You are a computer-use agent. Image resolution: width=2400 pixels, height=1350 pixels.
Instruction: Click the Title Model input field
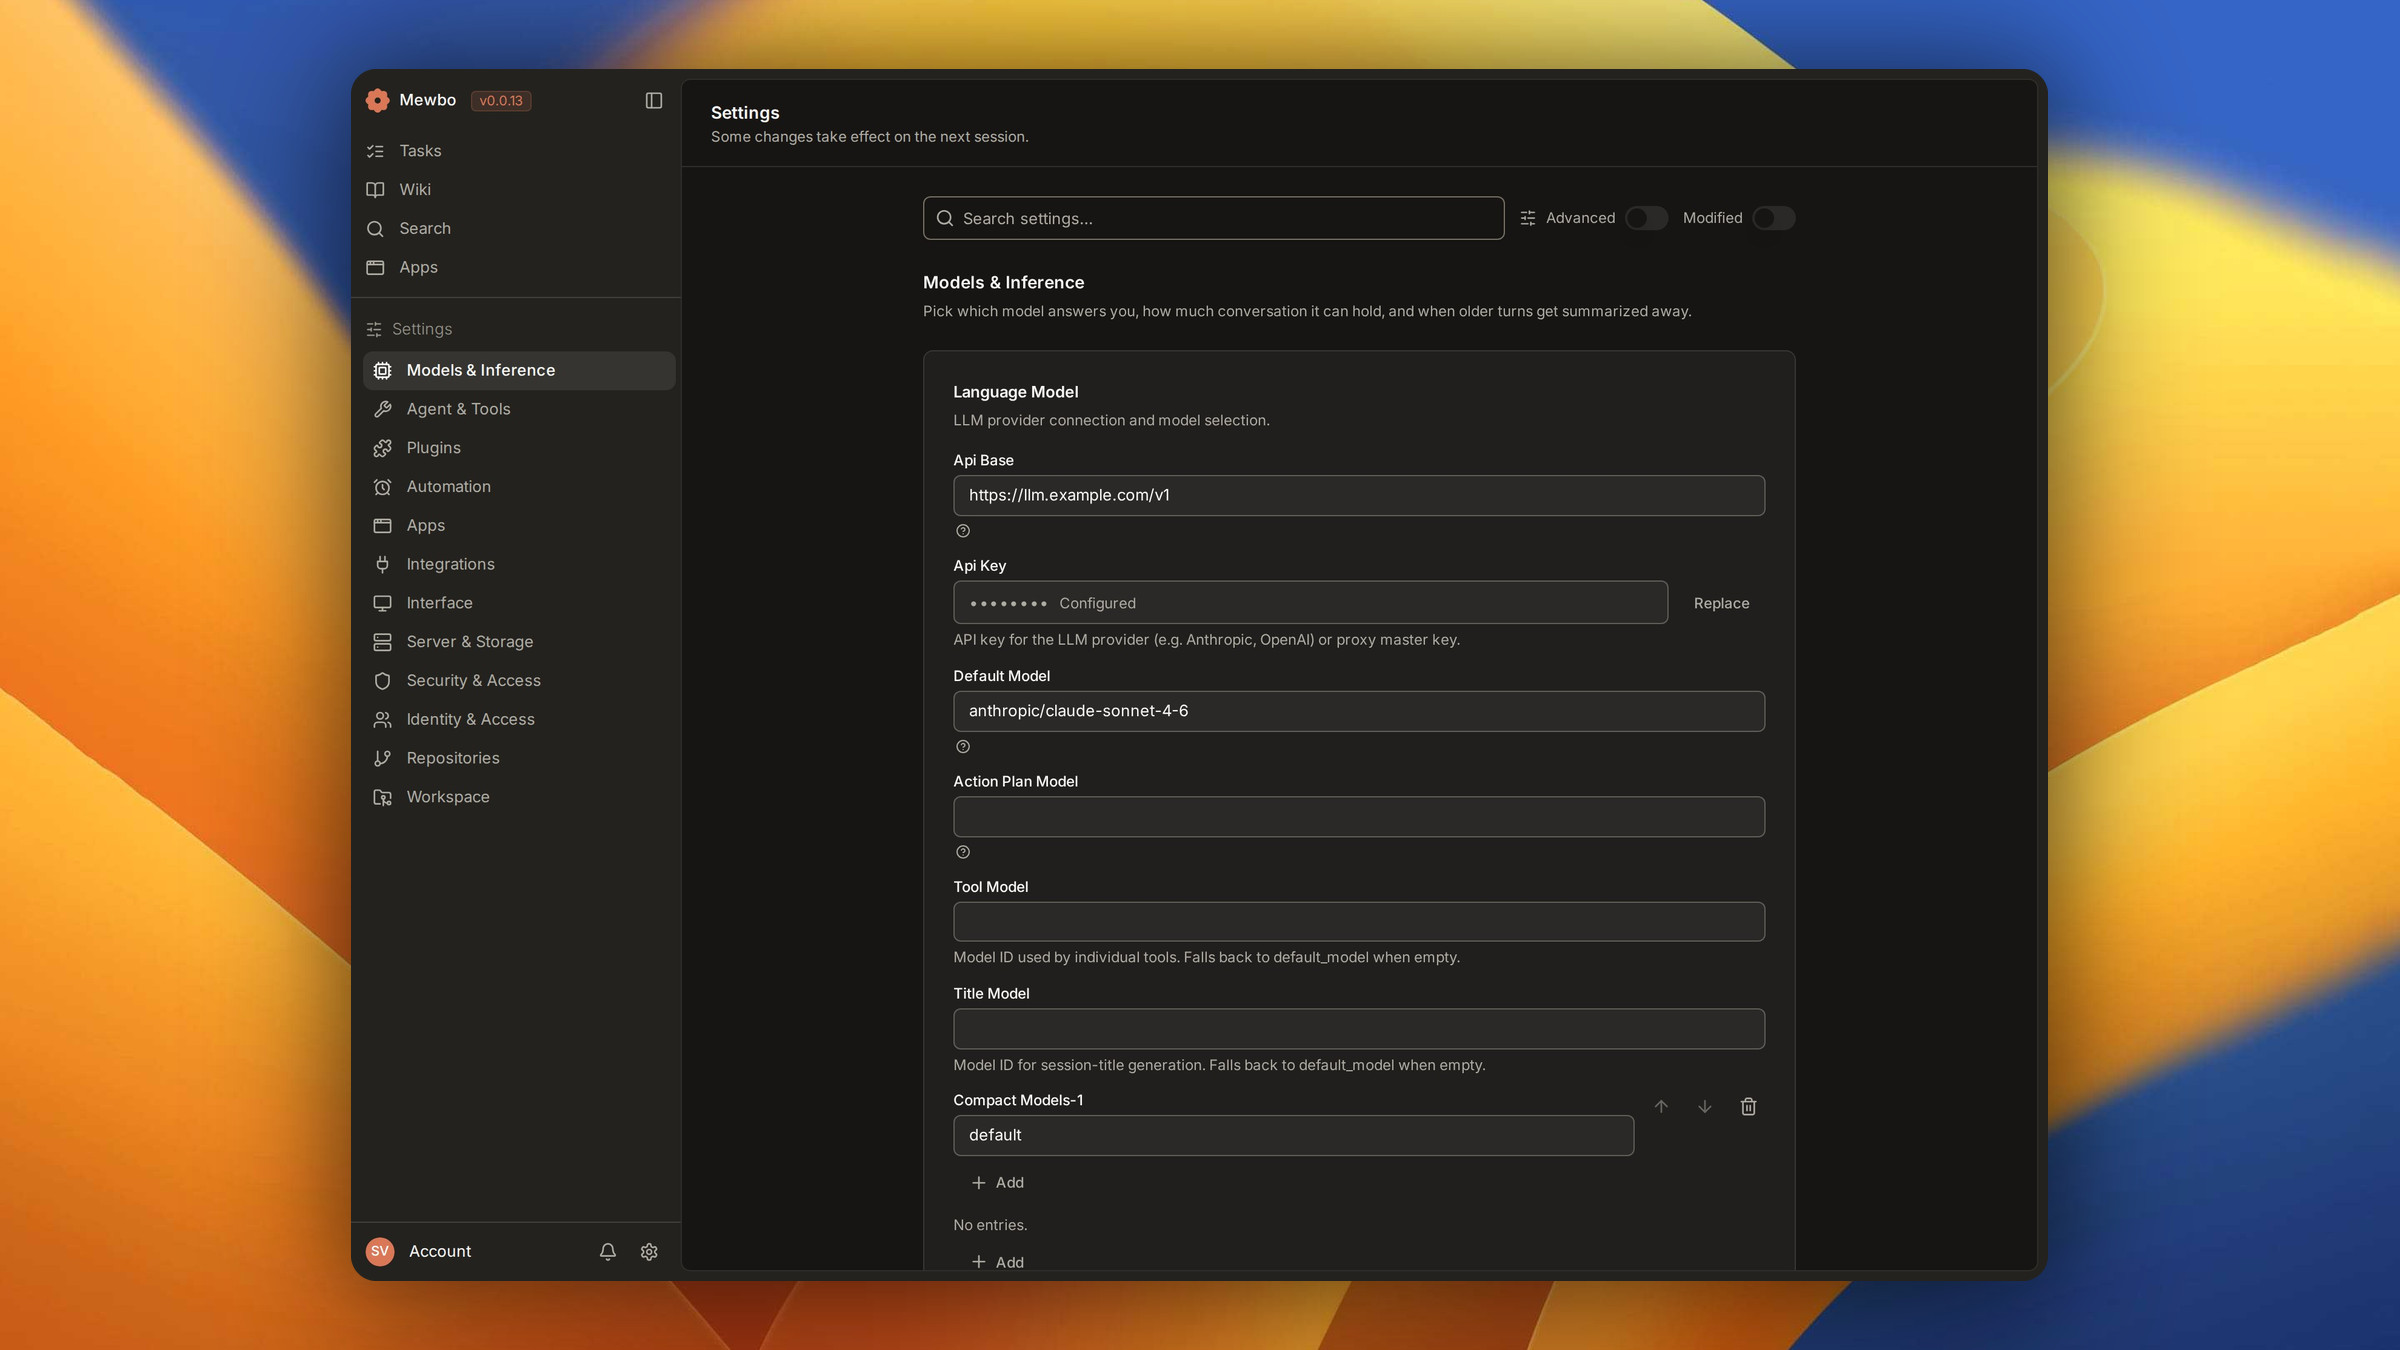coord(1359,1029)
